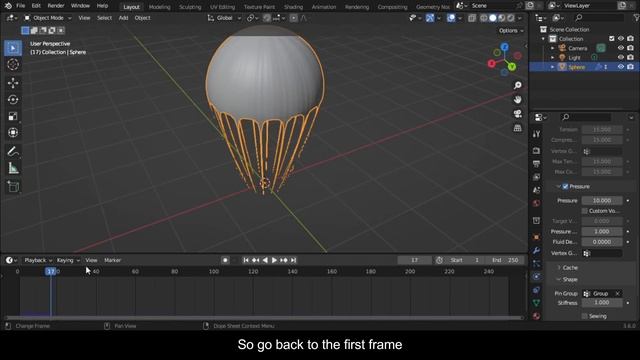640x360 pixels.
Task: Open the Keying dropdown
Action: (x=68, y=260)
